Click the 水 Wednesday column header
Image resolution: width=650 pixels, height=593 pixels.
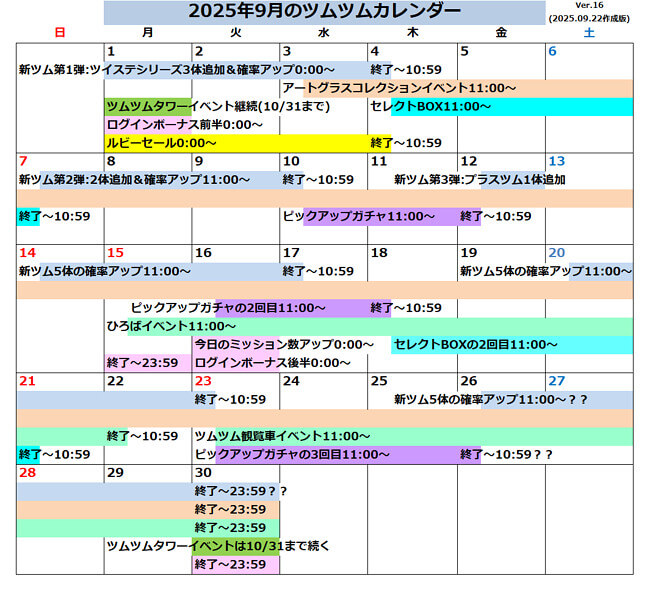click(324, 33)
